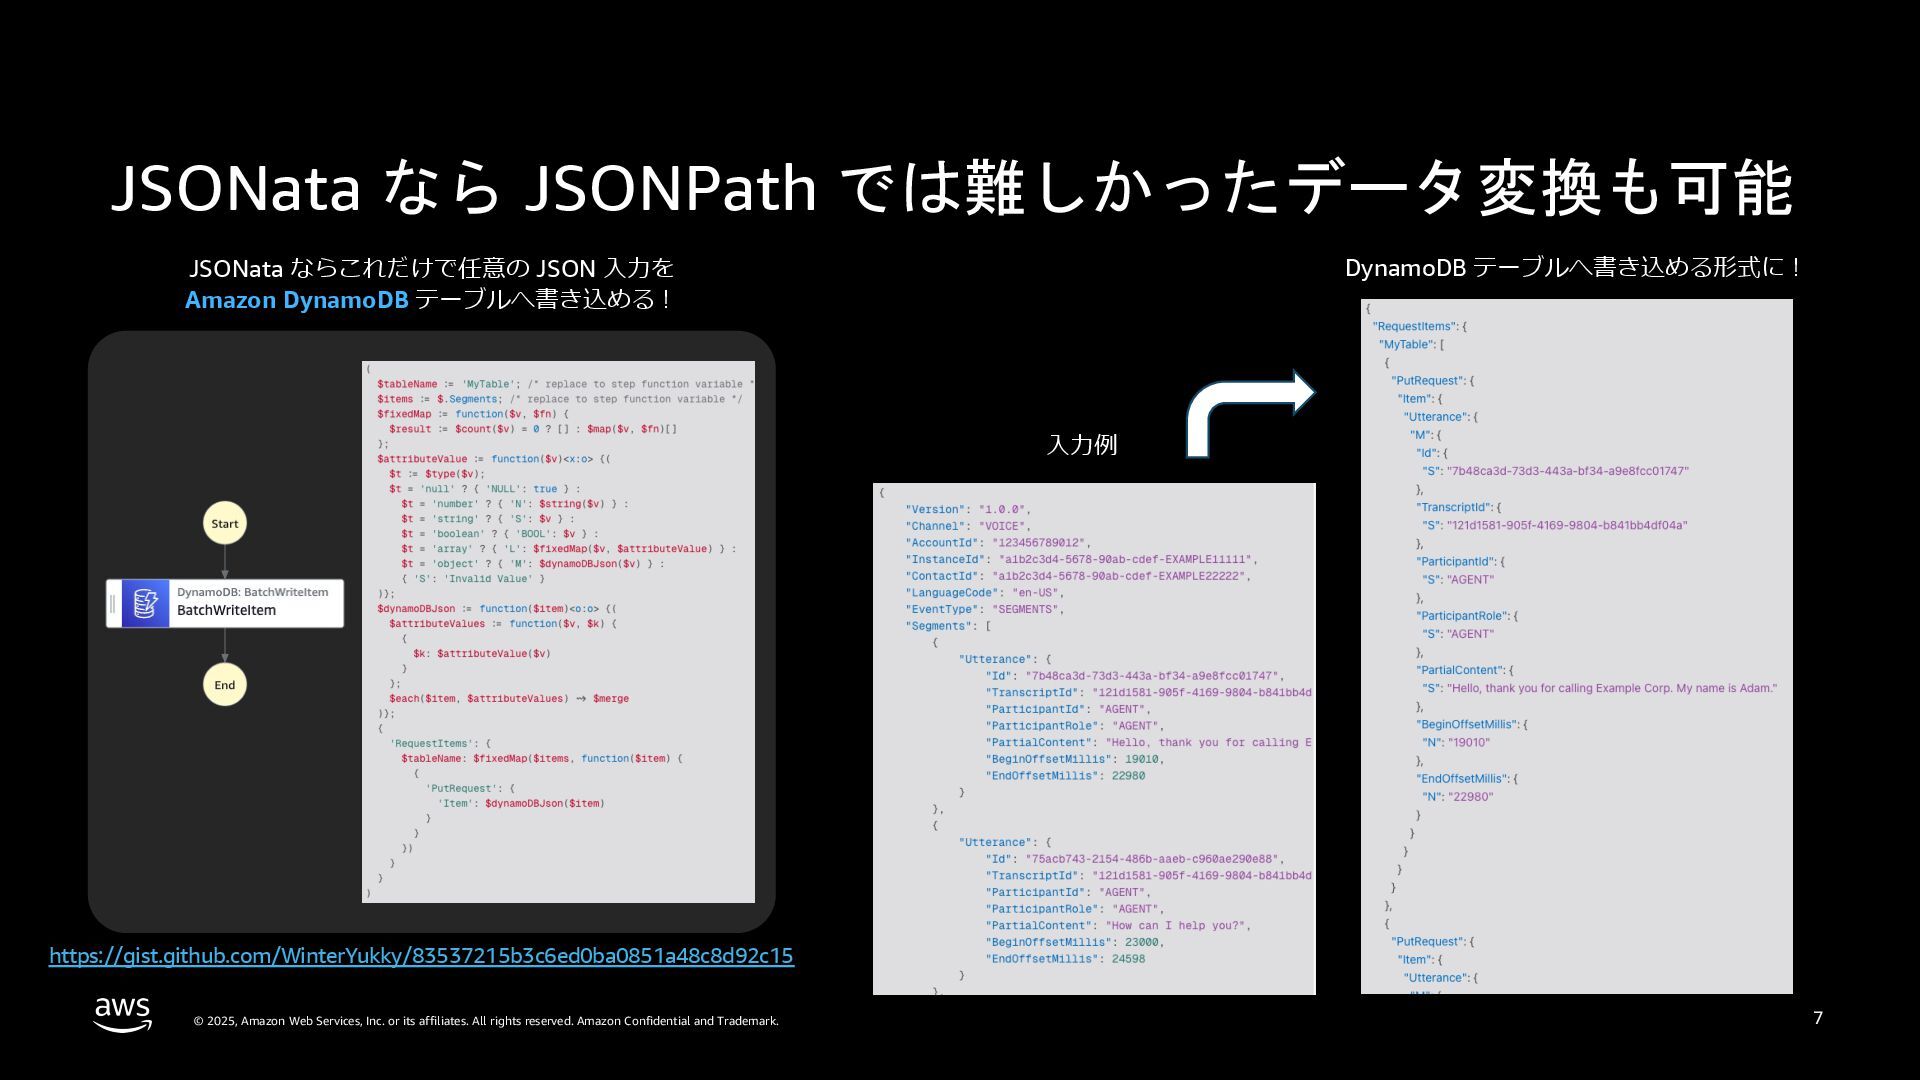This screenshot has width=1920, height=1080.
Task: Click the 'JSONata ならこれだけで任意の JSON 入力を' caption line
Action: click(x=431, y=268)
